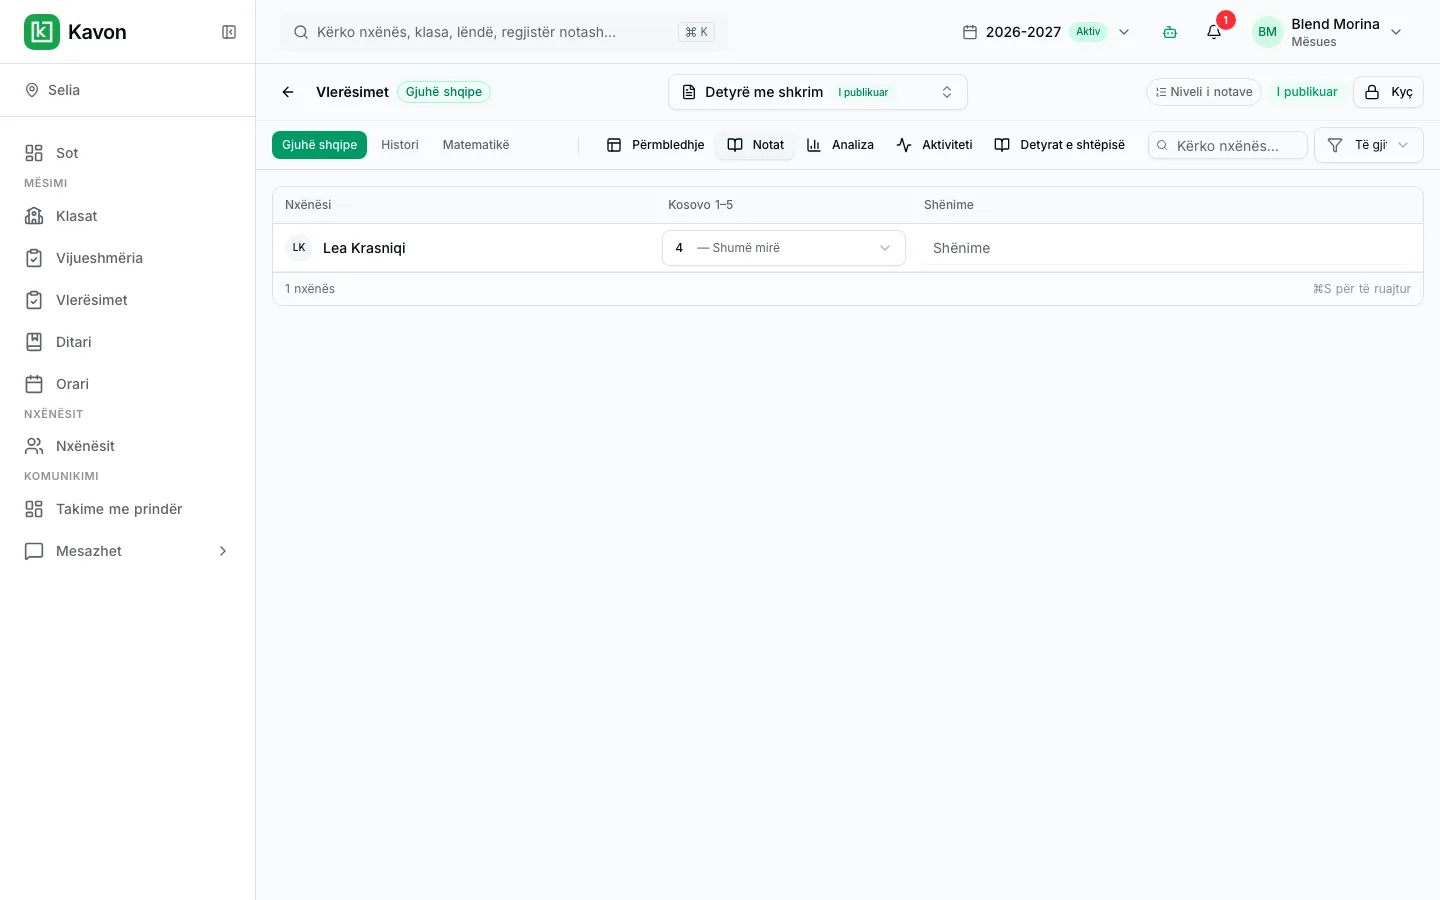1440x900 pixels.
Task: Click the Mesazhet chat icon
Action: pos(34,551)
